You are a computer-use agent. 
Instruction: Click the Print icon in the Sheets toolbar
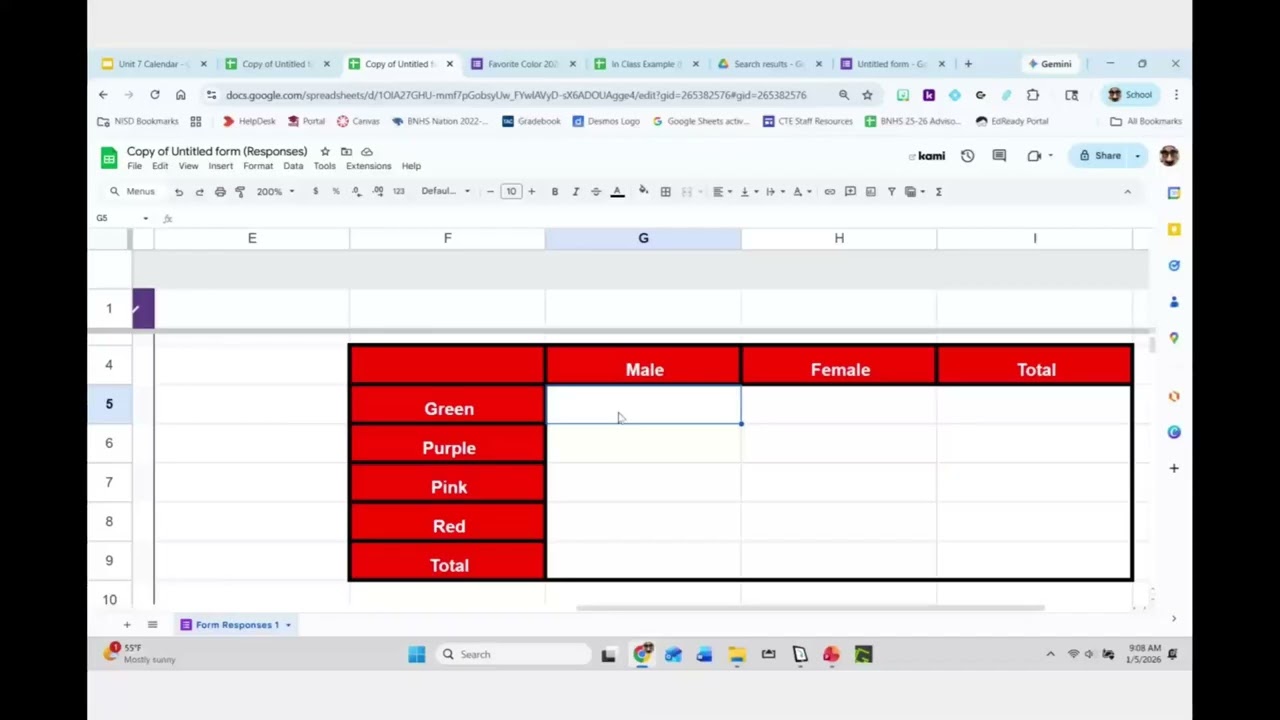[x=220, y=191]
